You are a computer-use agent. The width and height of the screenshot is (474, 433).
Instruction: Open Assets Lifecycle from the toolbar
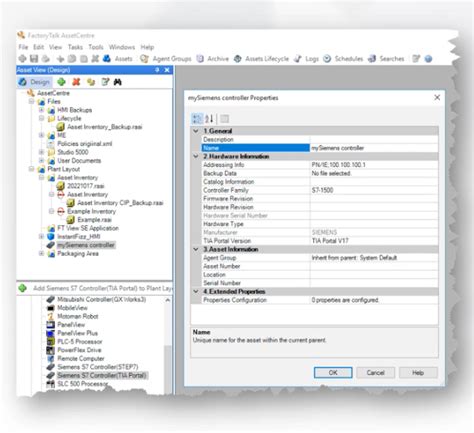pos(261,59)
